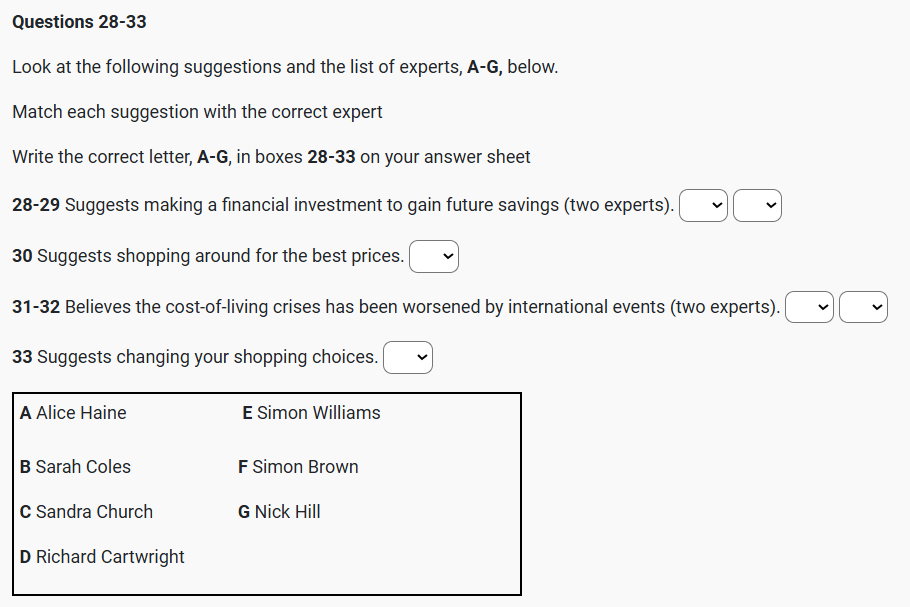This screenshot has width=910, height=607.
Task: Click expert G Nick Hill
Action: [x=279, y=512]
